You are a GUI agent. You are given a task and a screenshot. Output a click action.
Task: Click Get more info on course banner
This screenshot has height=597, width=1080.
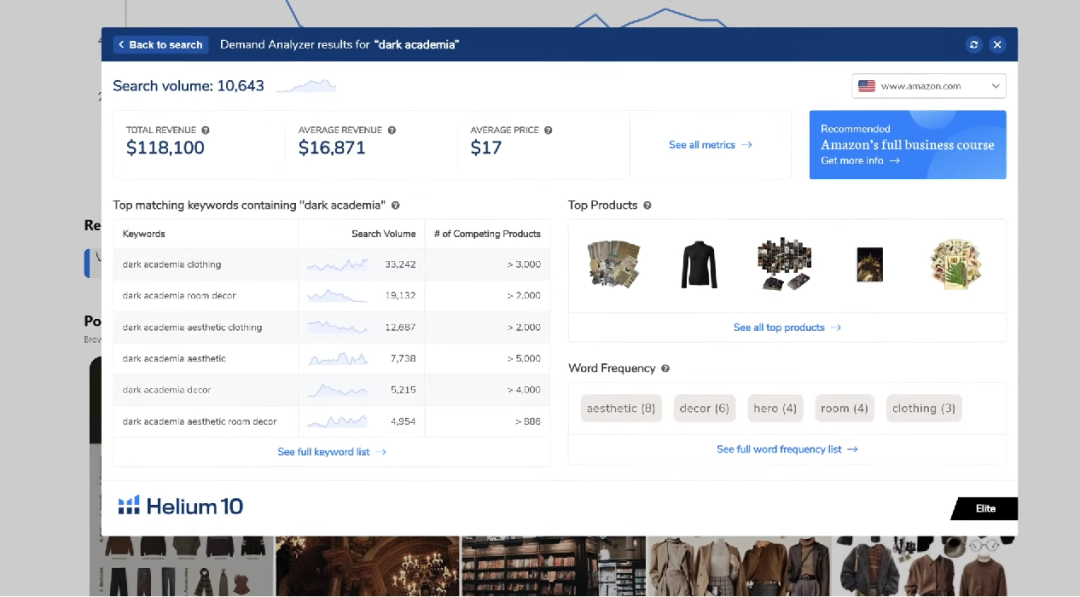pos(860,161)
